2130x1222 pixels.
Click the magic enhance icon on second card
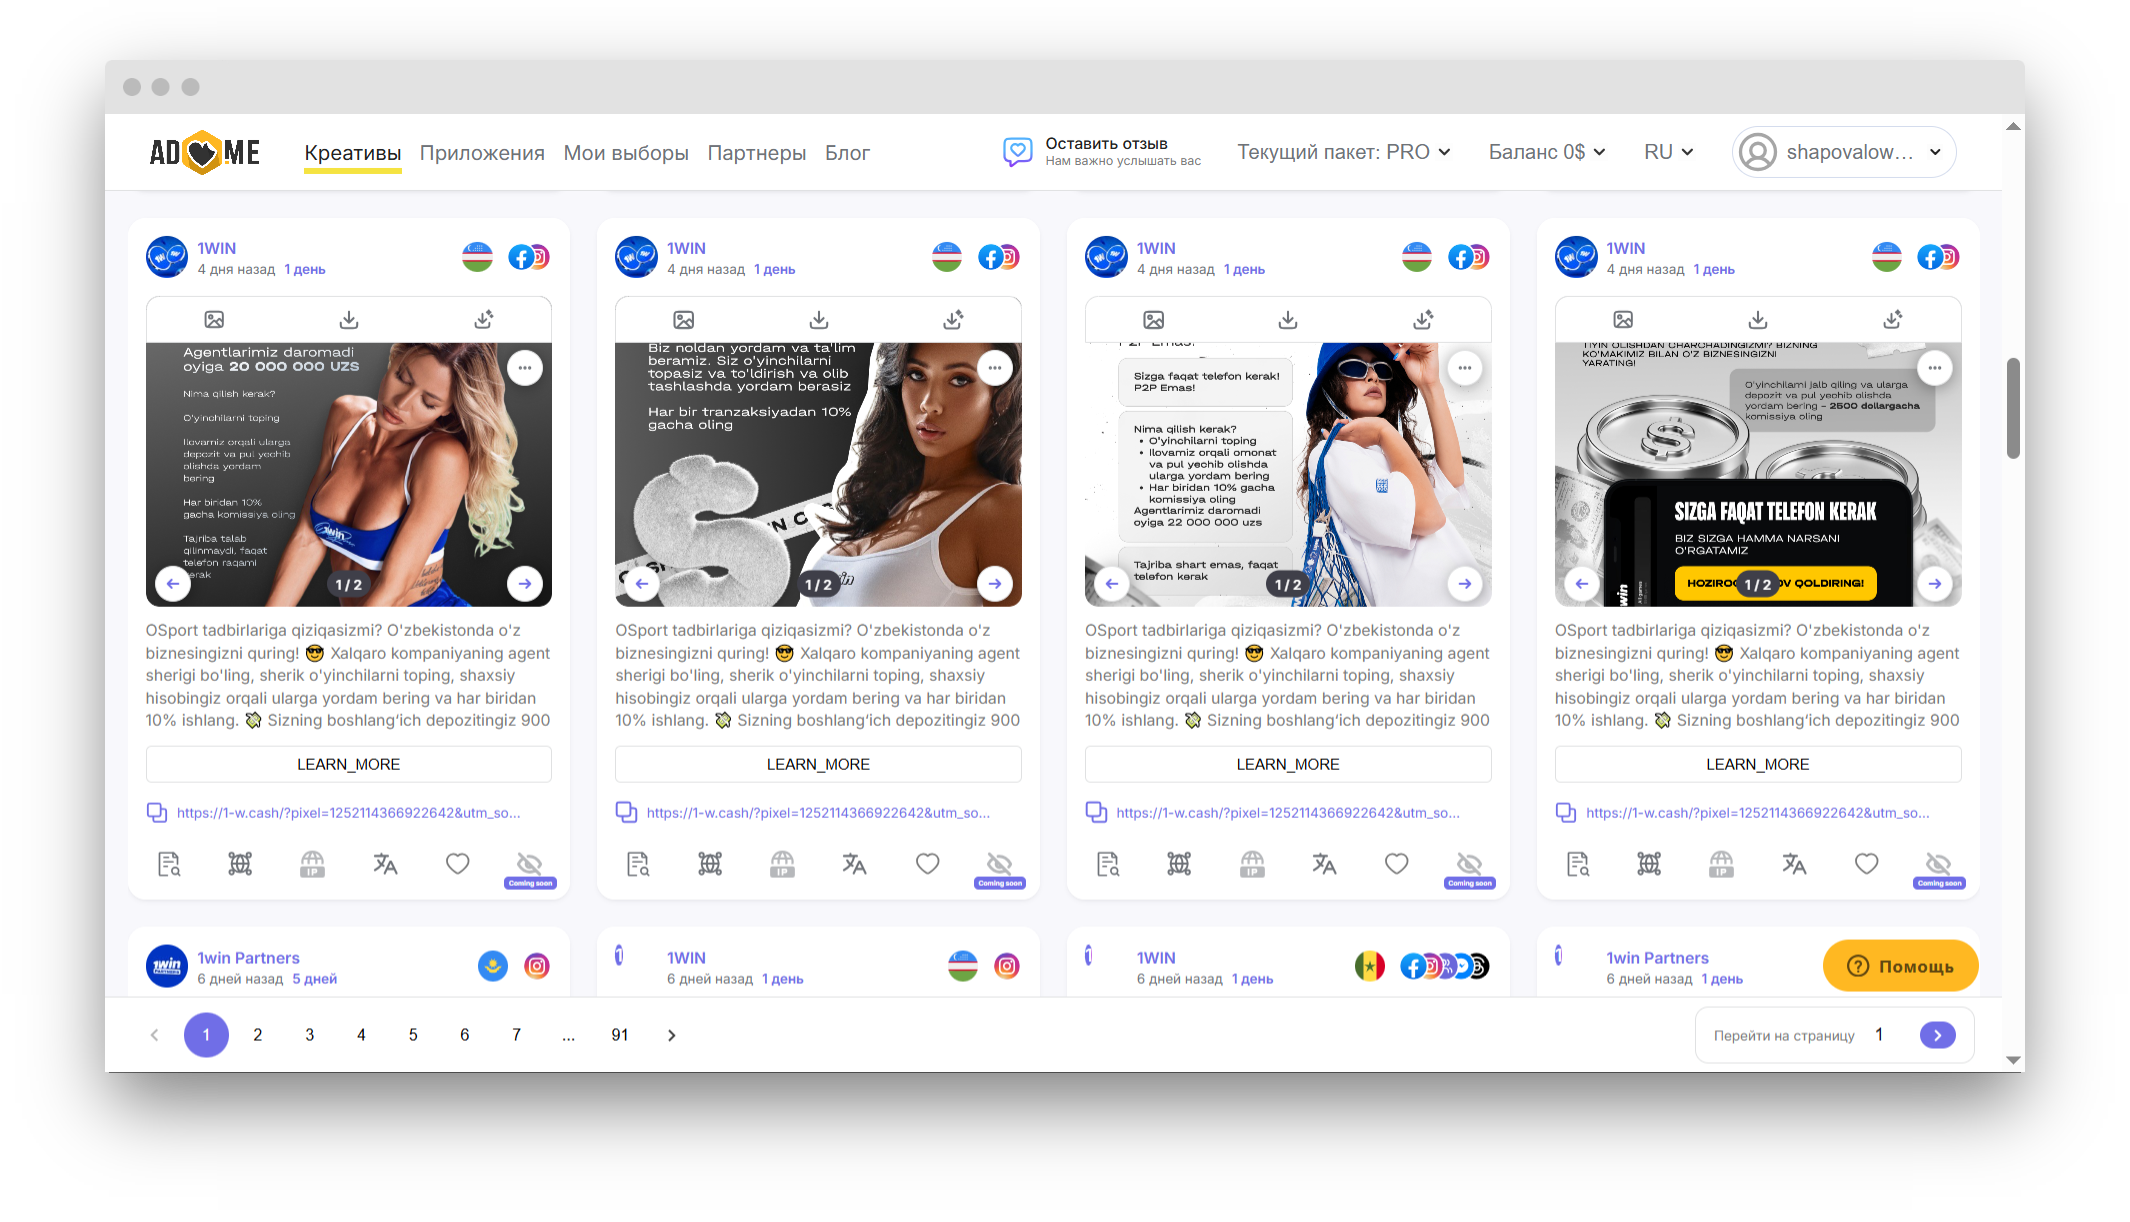click(x=953, y=320)
